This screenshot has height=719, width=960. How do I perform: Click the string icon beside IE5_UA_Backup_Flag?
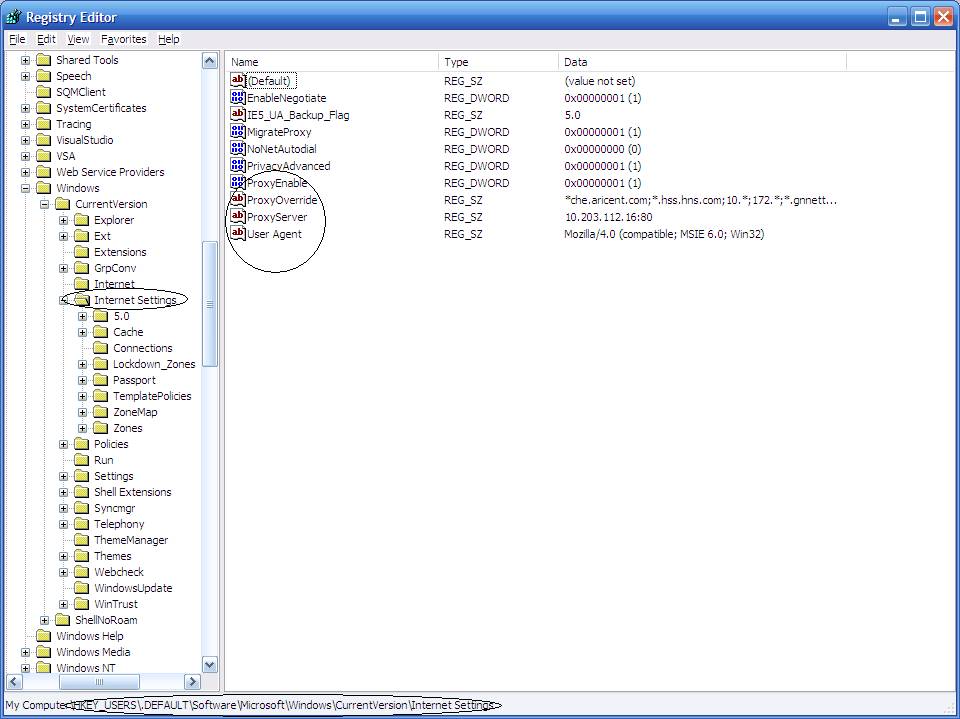click(x=238, y=115)
